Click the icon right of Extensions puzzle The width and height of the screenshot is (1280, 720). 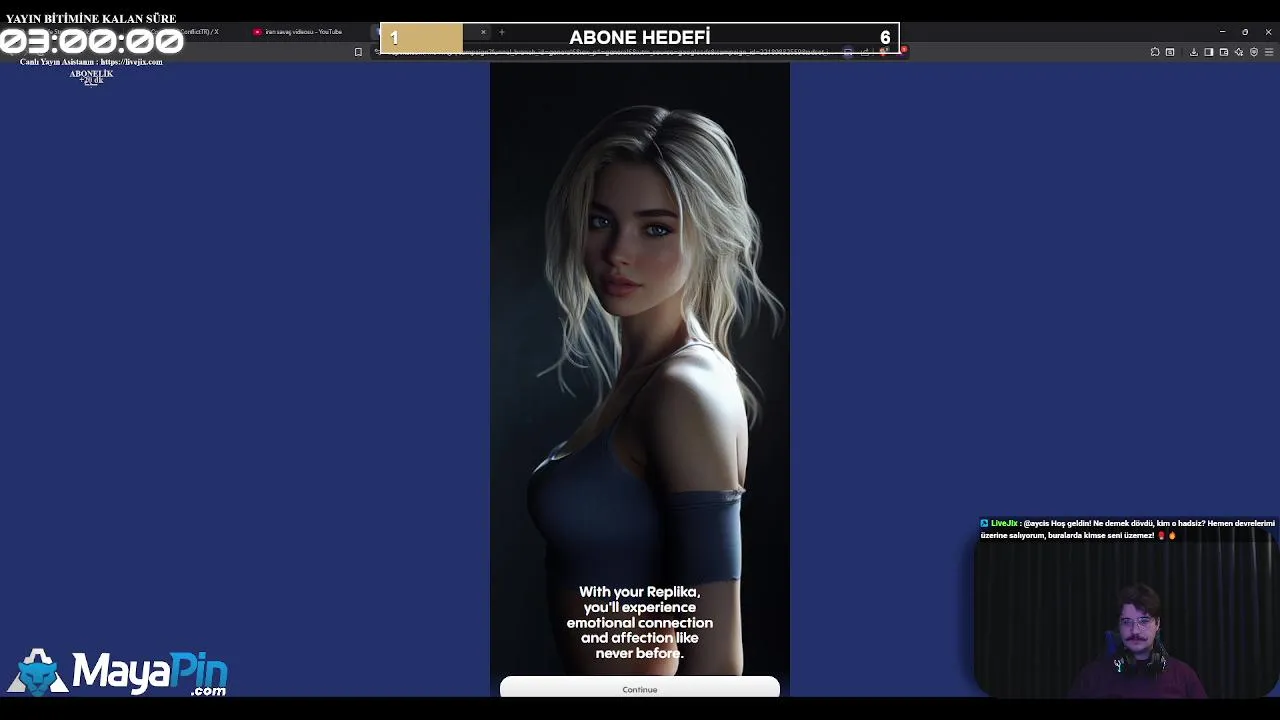1170,52
